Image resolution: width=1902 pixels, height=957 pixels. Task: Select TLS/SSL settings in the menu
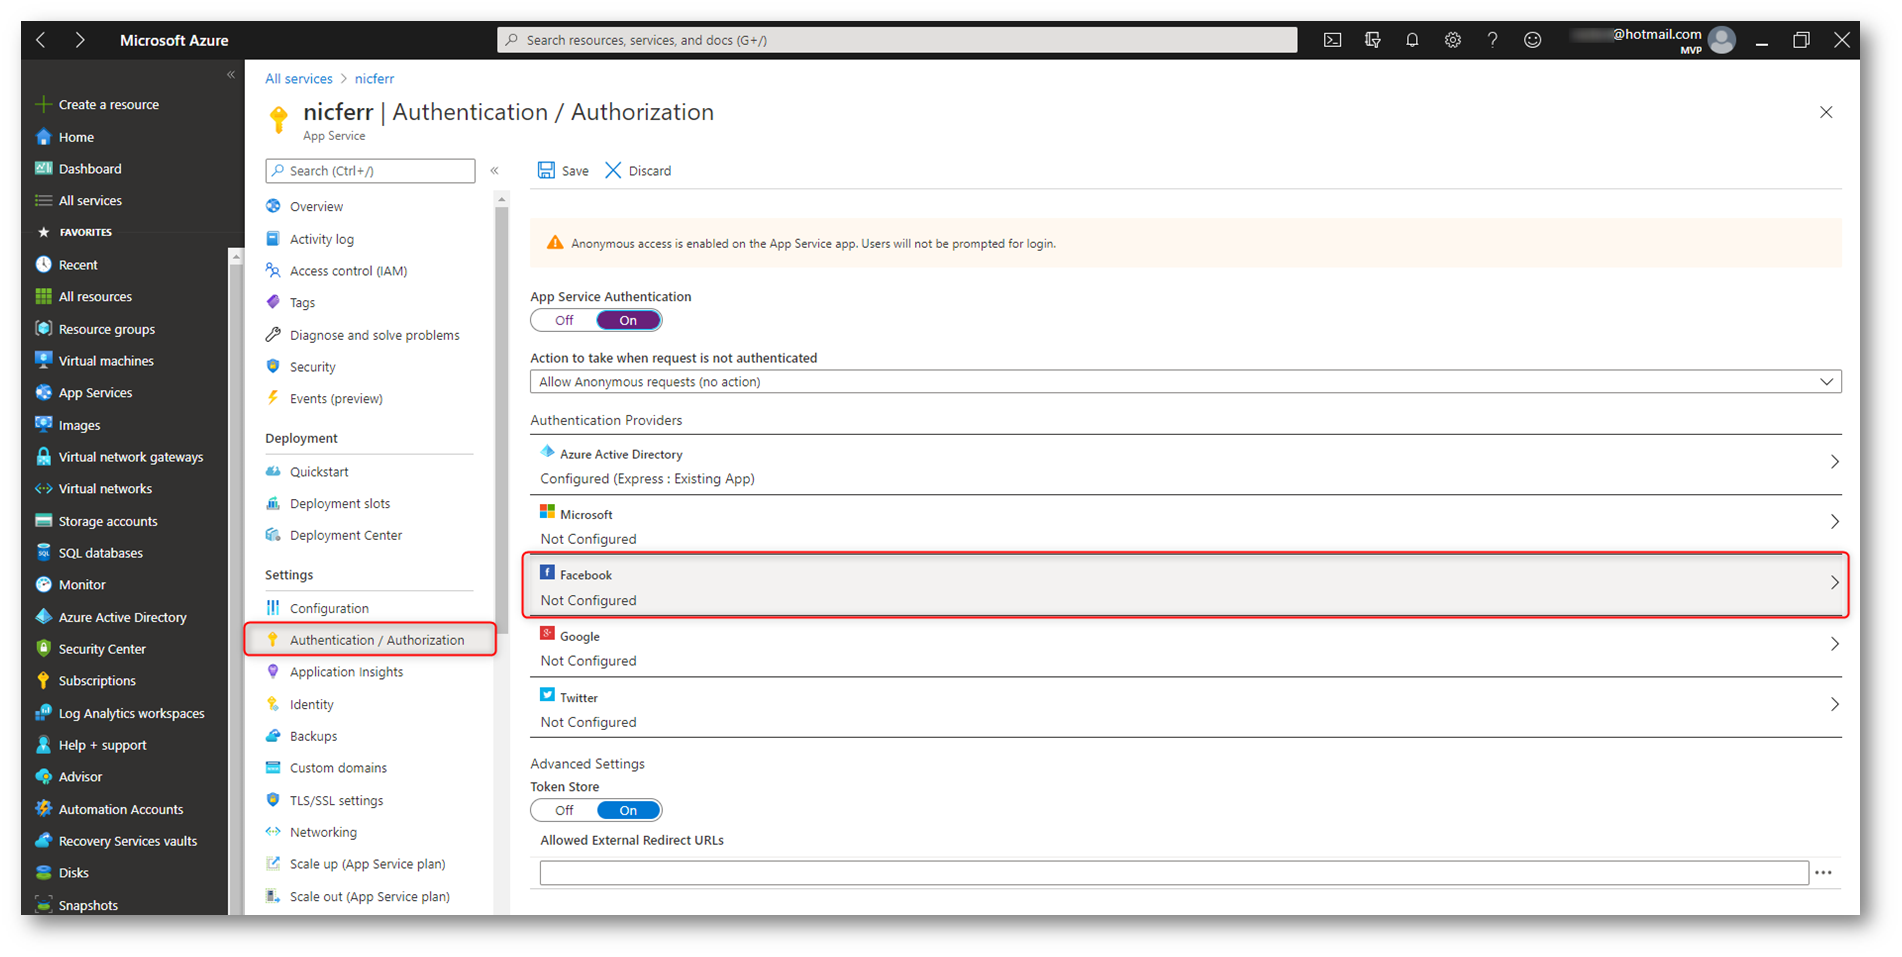click(336, 800)
